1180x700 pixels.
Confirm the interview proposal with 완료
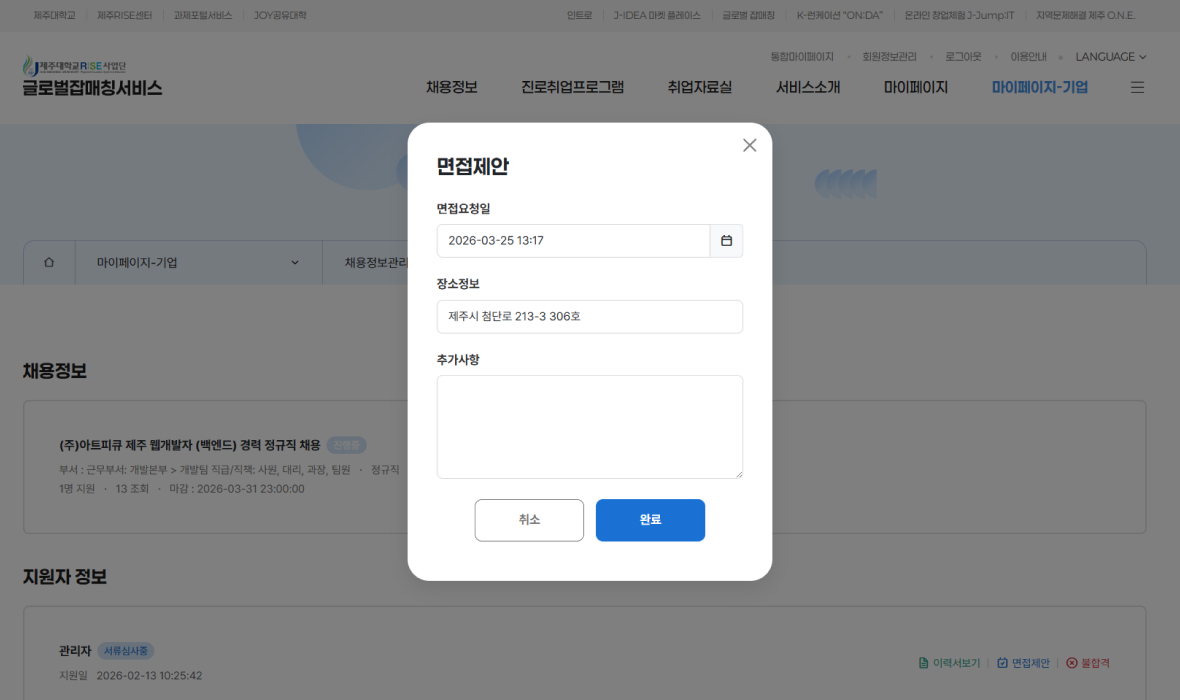[650, 520]
